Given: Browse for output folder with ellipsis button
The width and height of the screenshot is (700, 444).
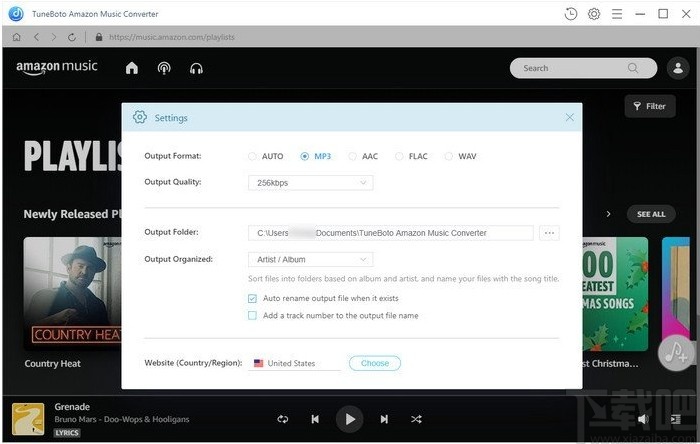Looking at the screenshot, I should pos(549,233).
